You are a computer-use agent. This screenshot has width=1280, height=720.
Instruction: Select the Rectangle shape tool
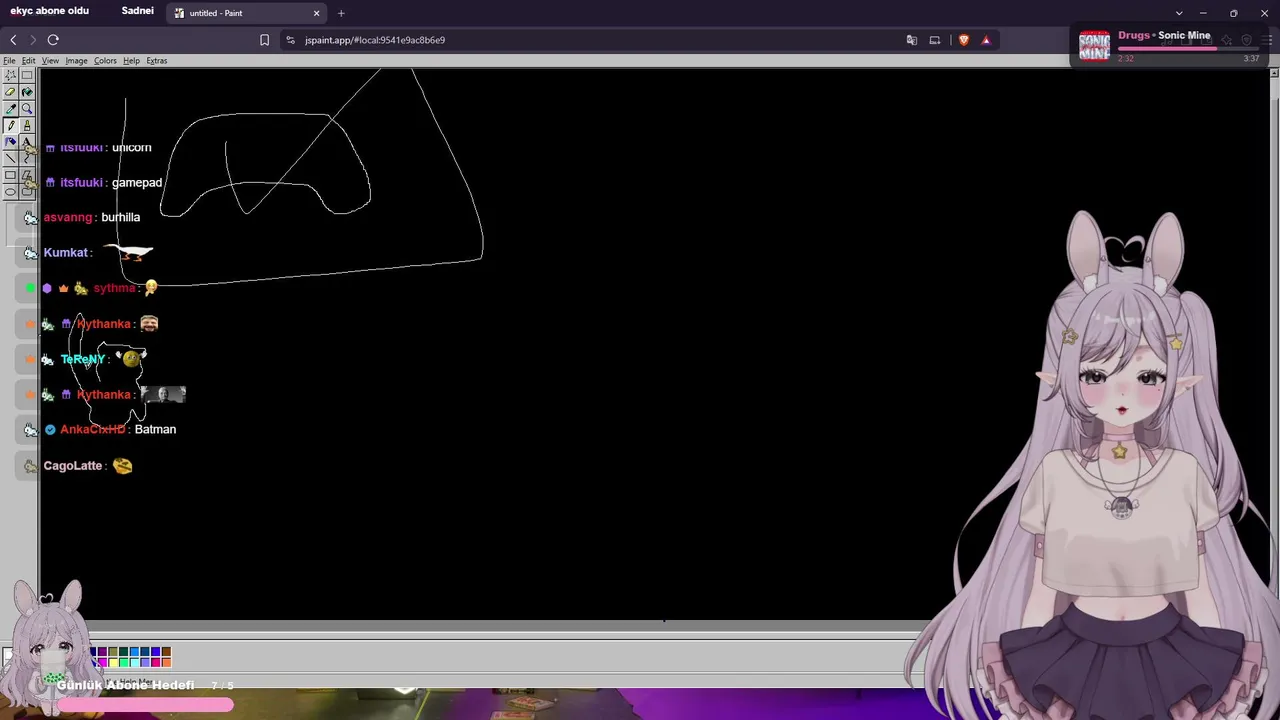10,175
